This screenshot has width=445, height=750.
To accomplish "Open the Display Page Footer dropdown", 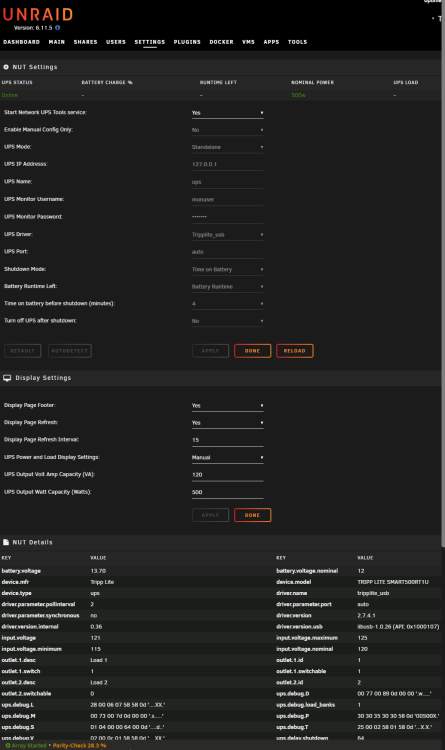I will click(228, 406).
